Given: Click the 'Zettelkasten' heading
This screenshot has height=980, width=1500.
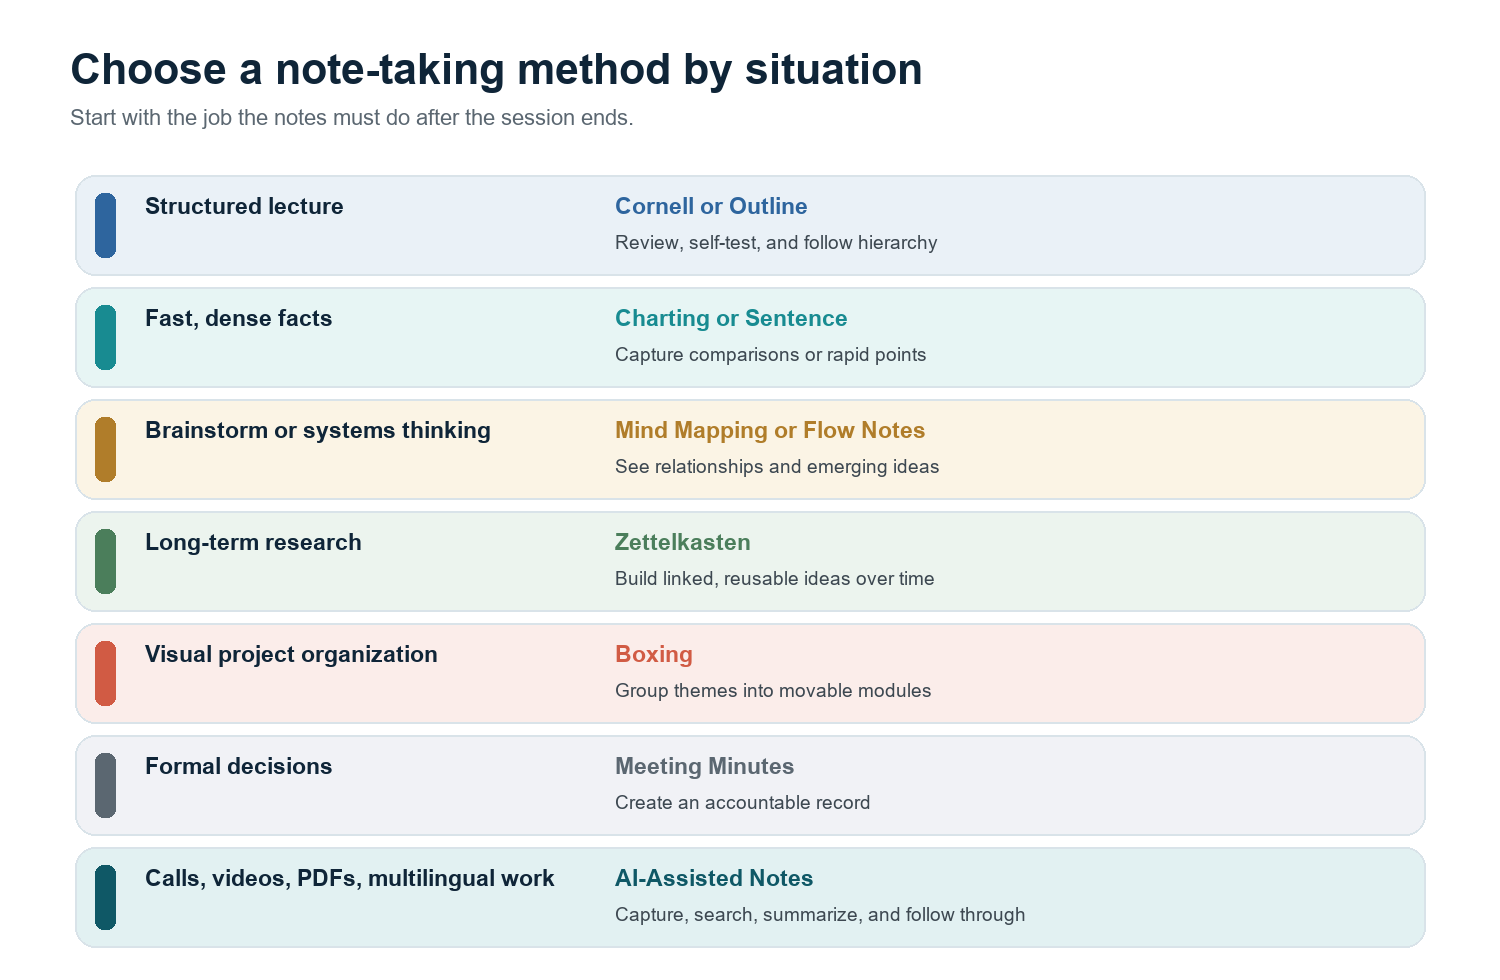Looking at the screenshot, I should click(x=683, y=542).
